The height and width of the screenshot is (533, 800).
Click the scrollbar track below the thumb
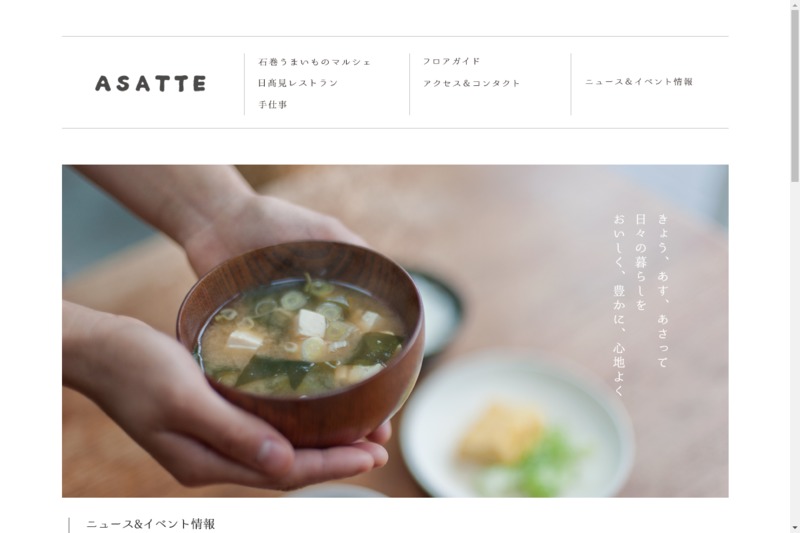pyautogui.click(x=795, y=352)
